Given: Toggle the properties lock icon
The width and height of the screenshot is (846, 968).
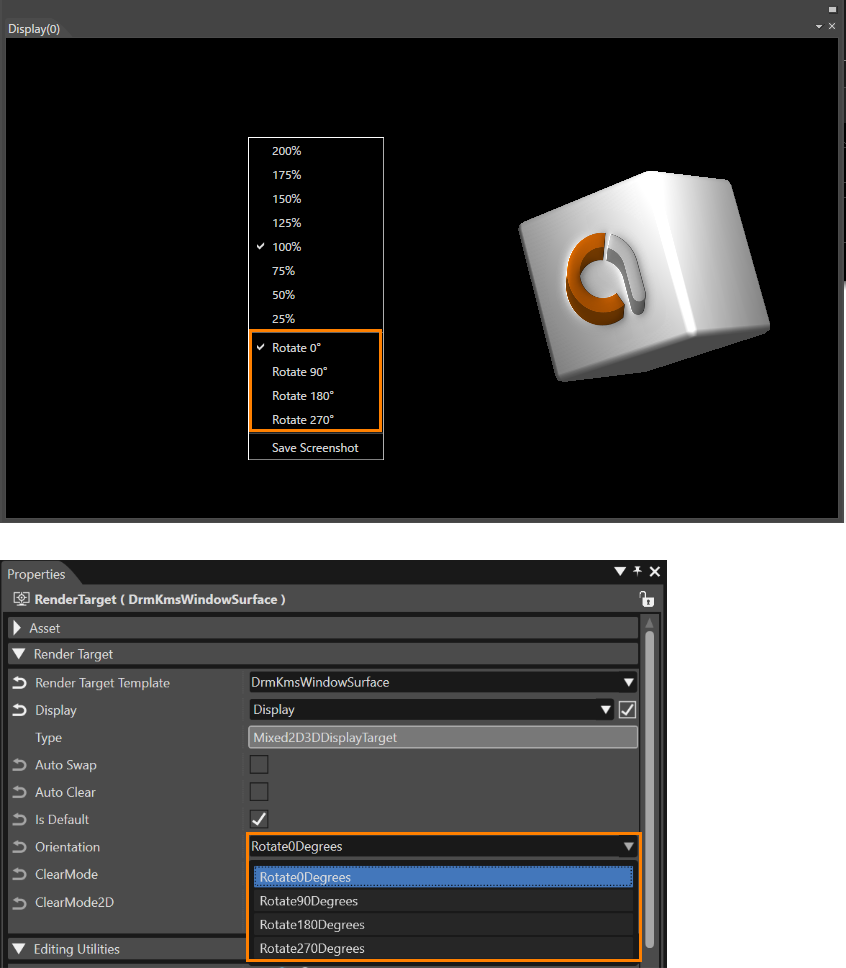Looking at the screenshot, I should click(647, 599).
